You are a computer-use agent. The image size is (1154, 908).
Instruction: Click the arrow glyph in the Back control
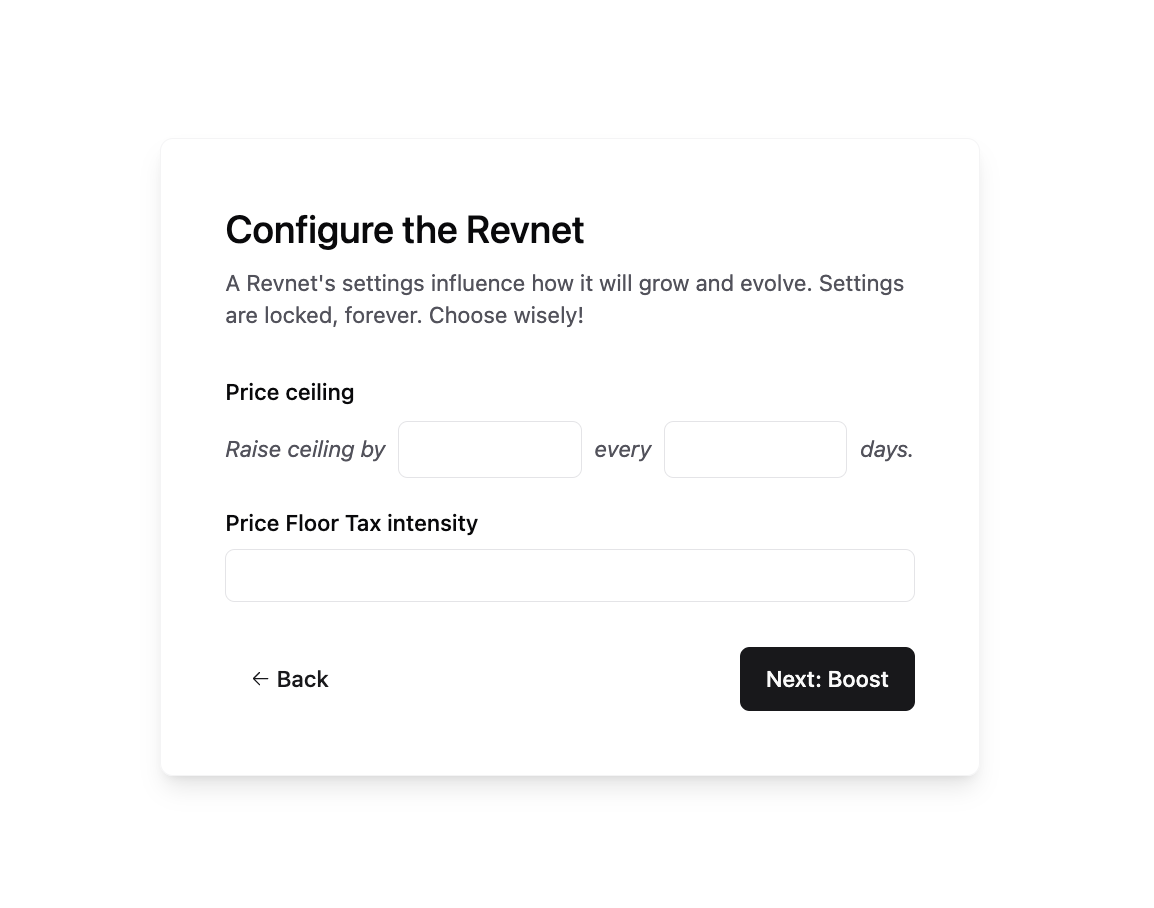[x=260, y=679]
